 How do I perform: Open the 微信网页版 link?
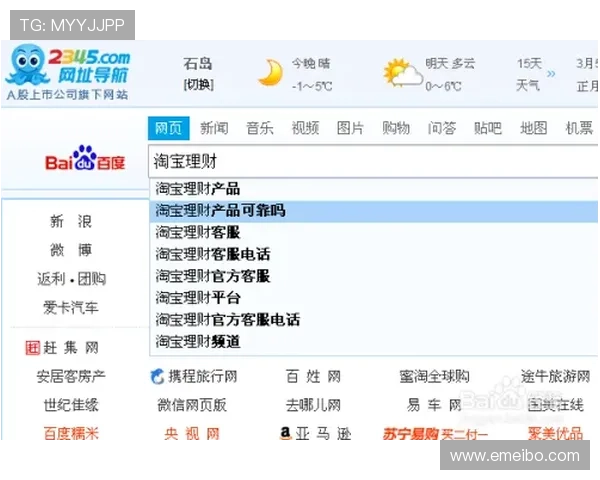point(192,405)
